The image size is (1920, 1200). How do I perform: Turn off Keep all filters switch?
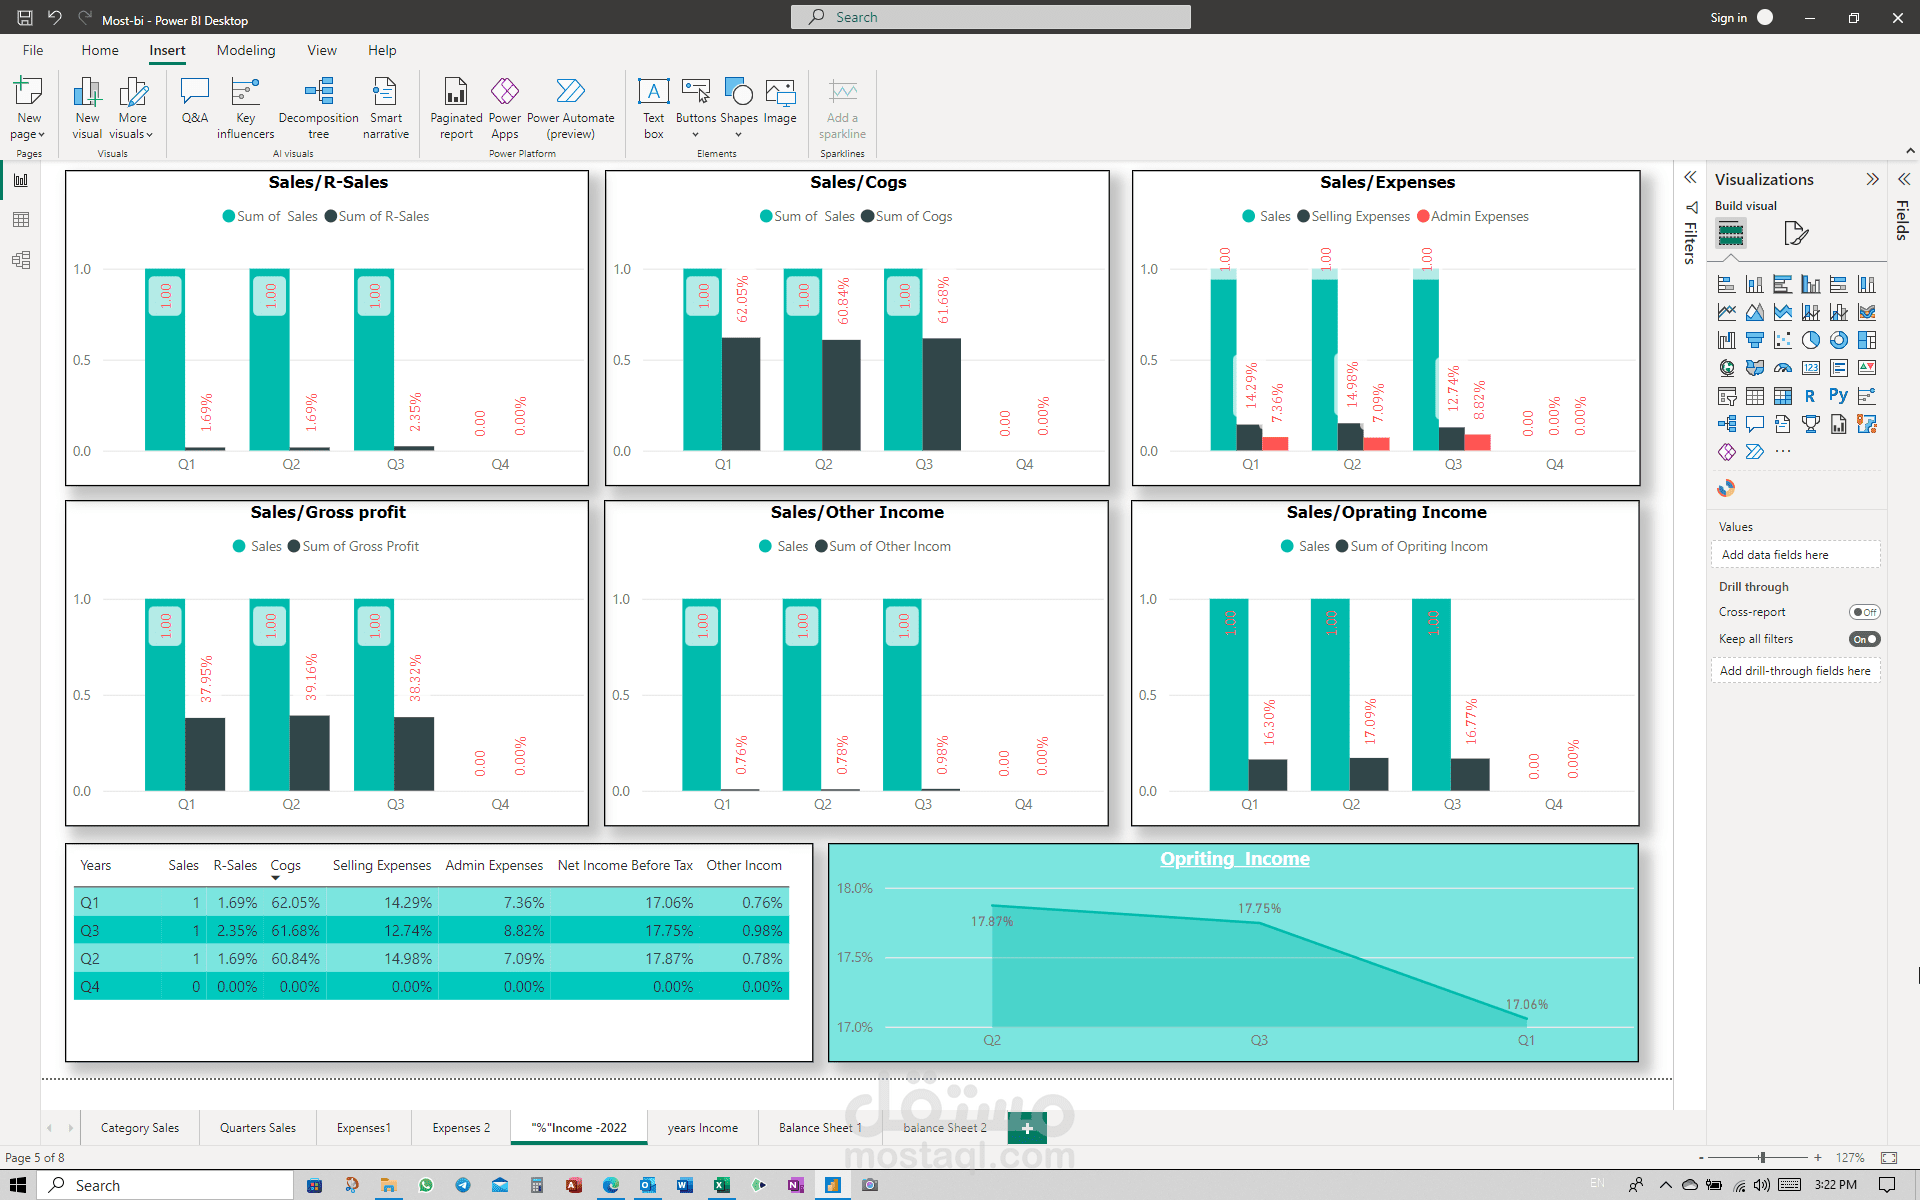tap(1864, 639)
